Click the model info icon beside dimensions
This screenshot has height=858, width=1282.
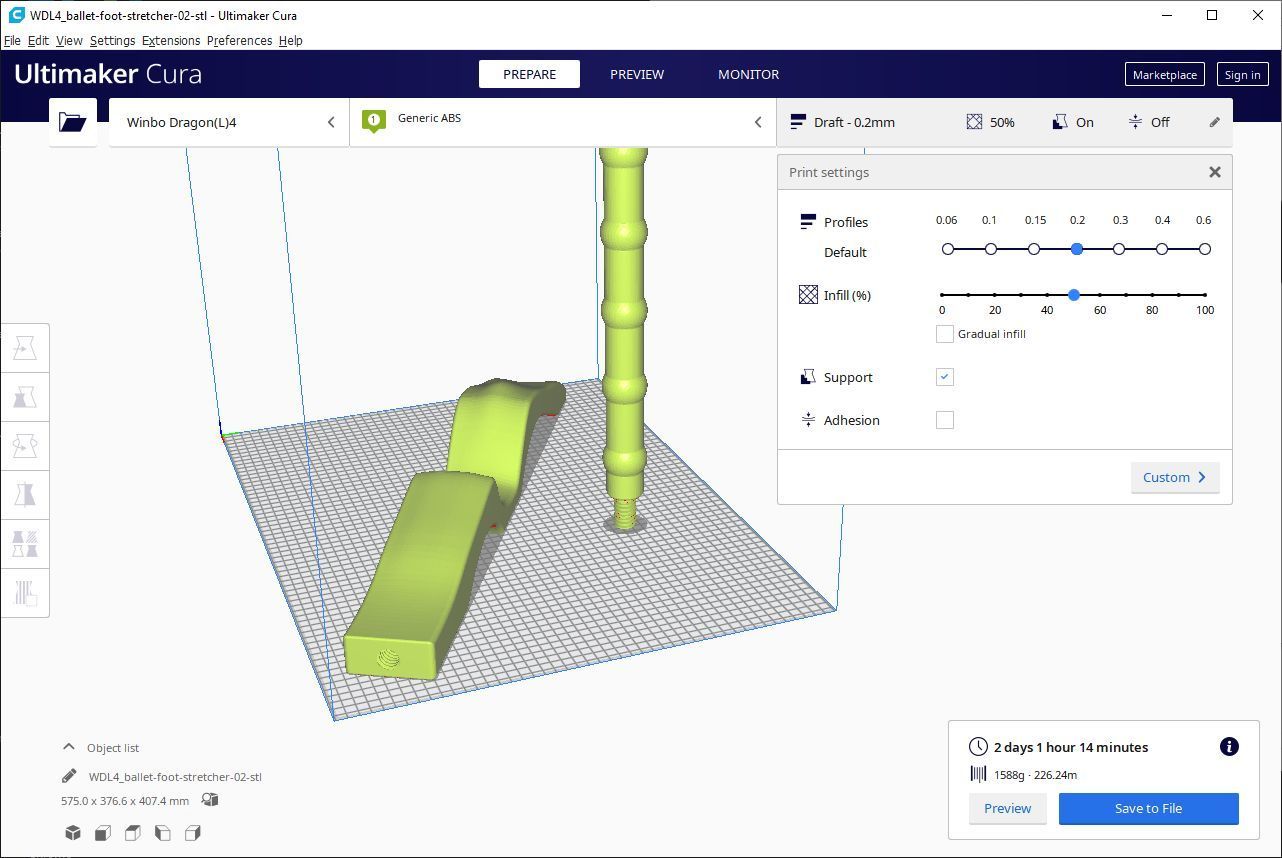pyautogui.click(x=209, y=800)
